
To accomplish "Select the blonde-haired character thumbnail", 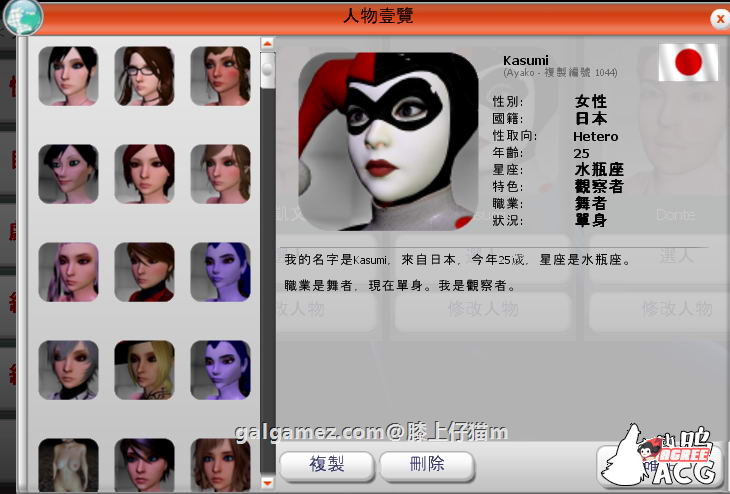I will click(x=144, y=370).
